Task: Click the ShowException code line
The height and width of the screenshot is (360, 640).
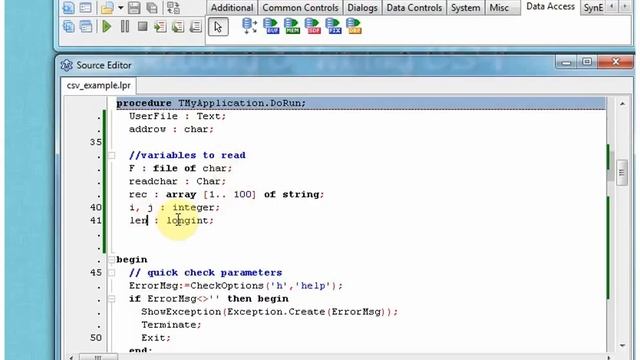Action: 269,312
